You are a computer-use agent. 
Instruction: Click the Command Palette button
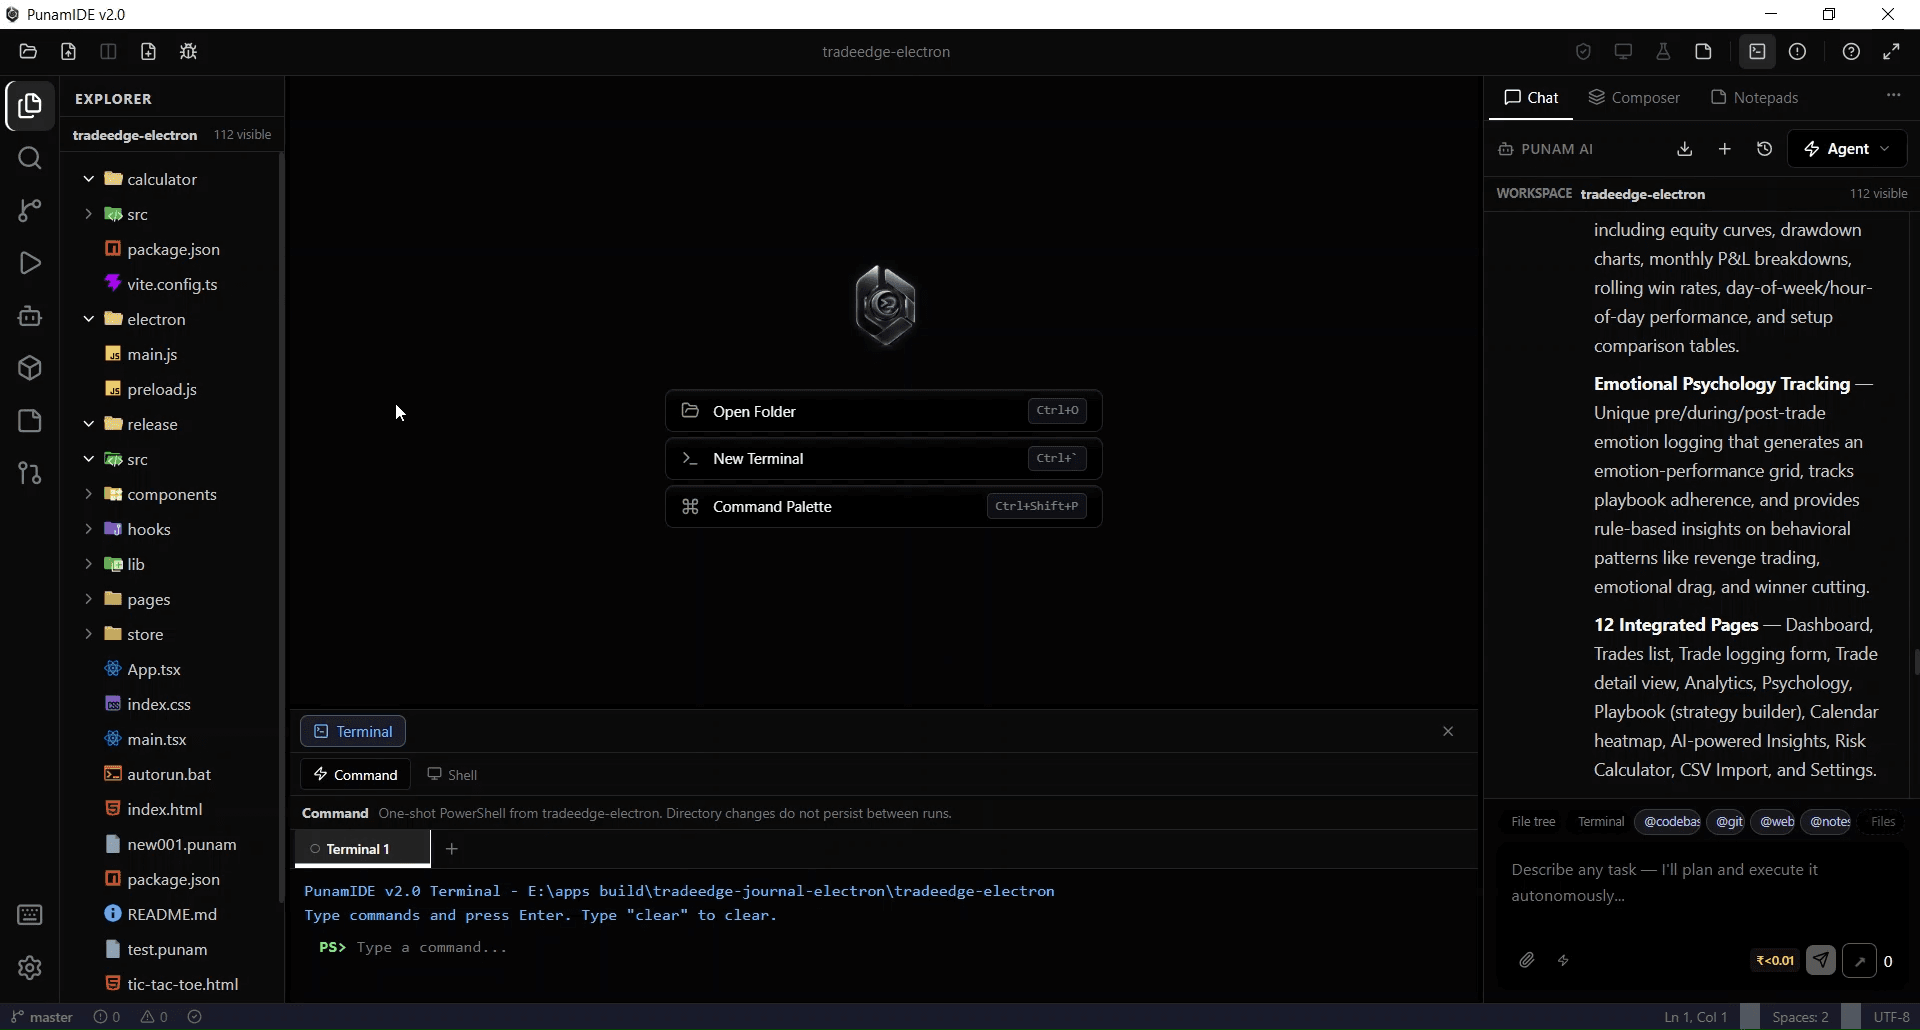pyautogui.click(x=884, y=506)
